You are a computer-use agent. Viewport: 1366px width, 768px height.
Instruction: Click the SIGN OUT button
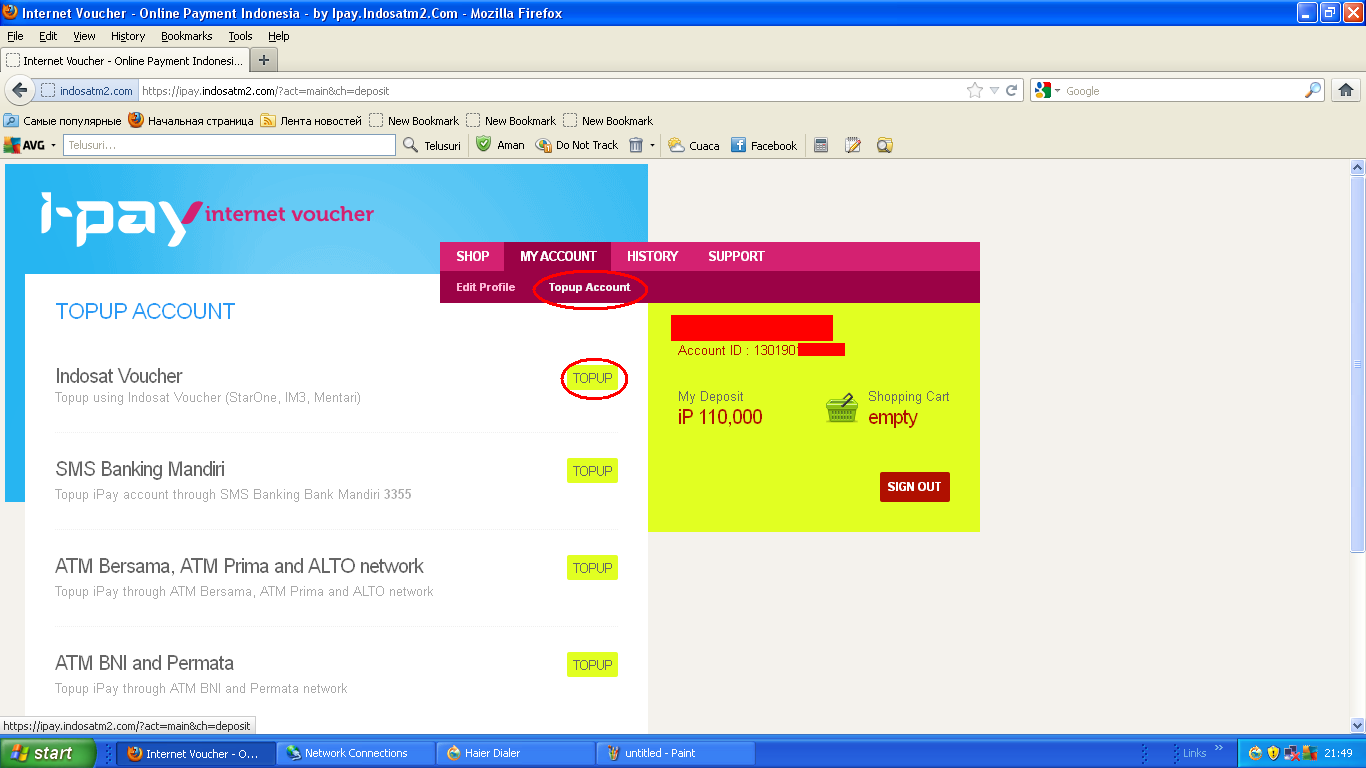[915, 487]
